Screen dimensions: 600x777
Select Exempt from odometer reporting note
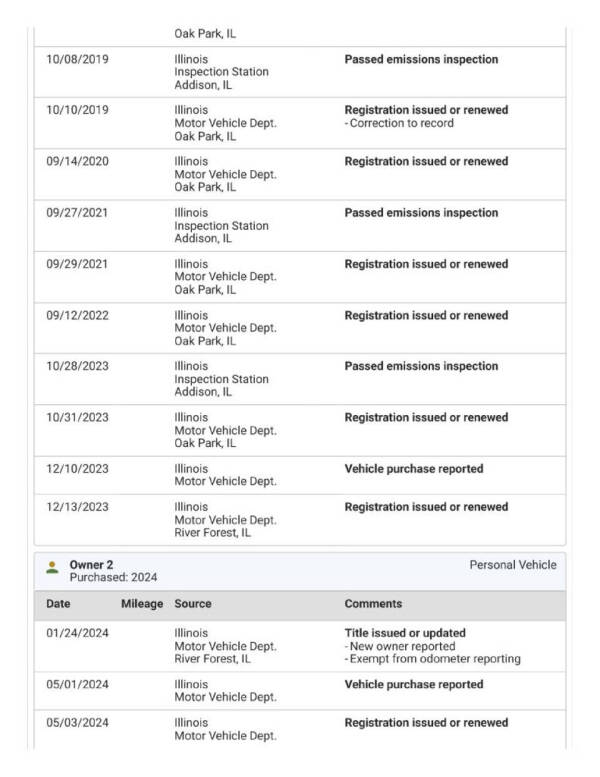435,659
